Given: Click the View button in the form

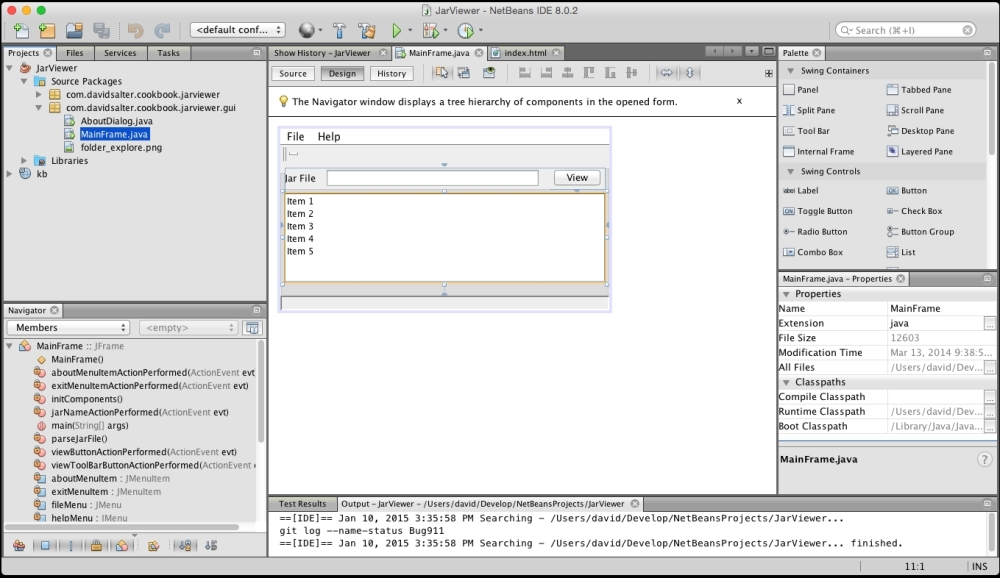Looking at the screenshot, I should tap(576, 177).
